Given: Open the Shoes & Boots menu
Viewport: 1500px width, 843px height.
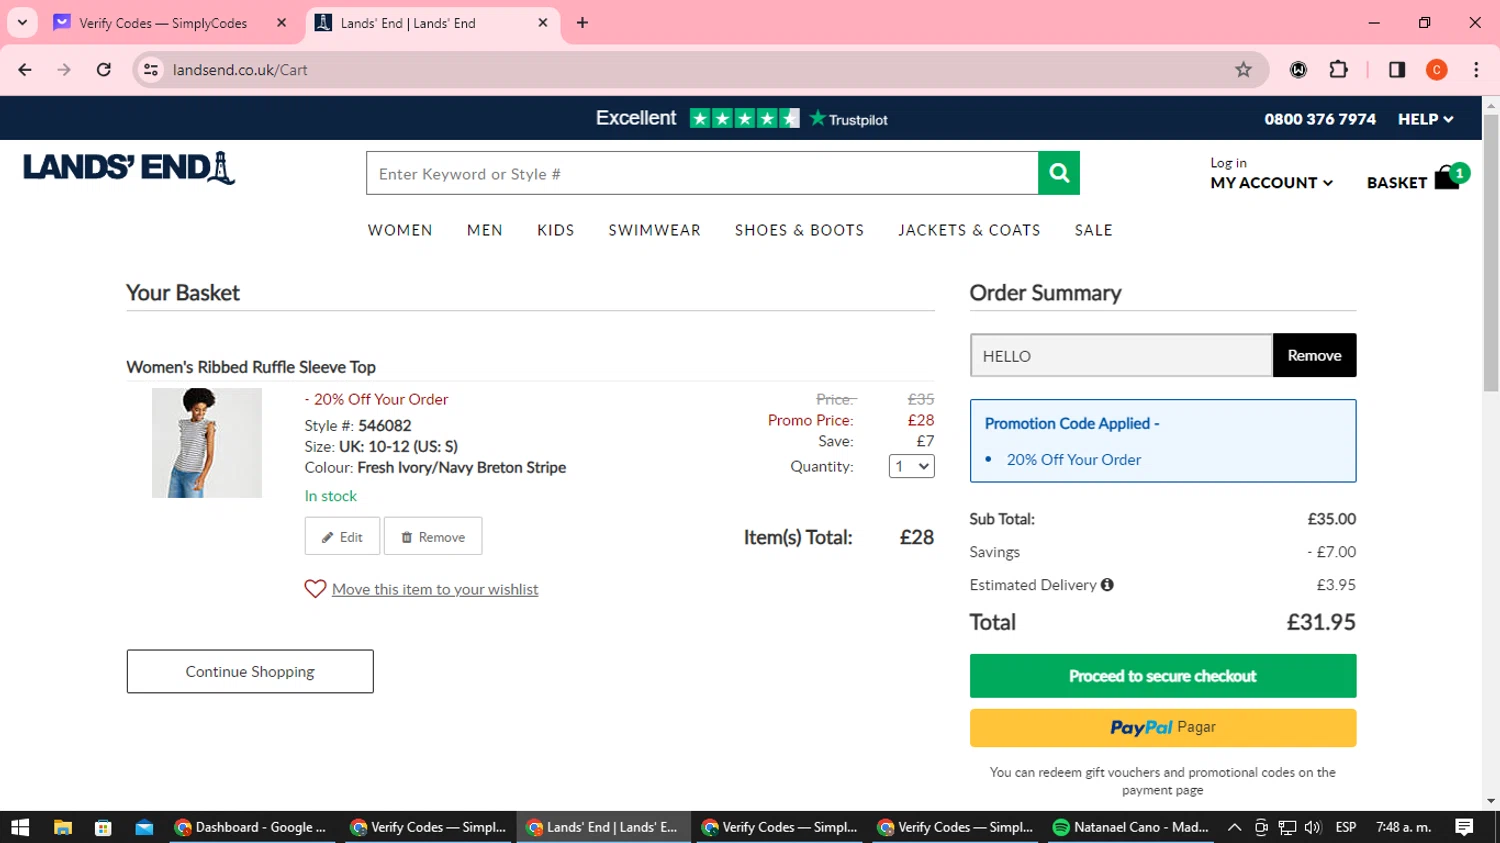Looking at the screenshot, I should (799, 230).
